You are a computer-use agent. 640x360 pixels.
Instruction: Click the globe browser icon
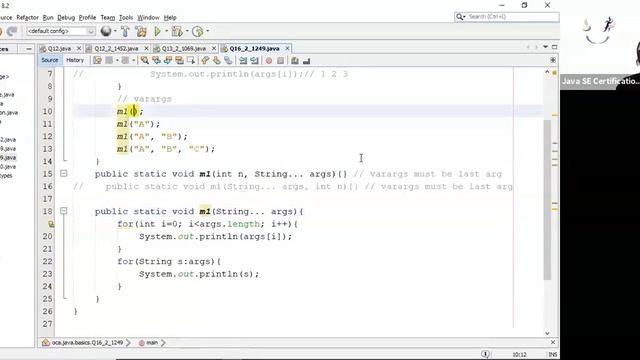coord(106,31)
